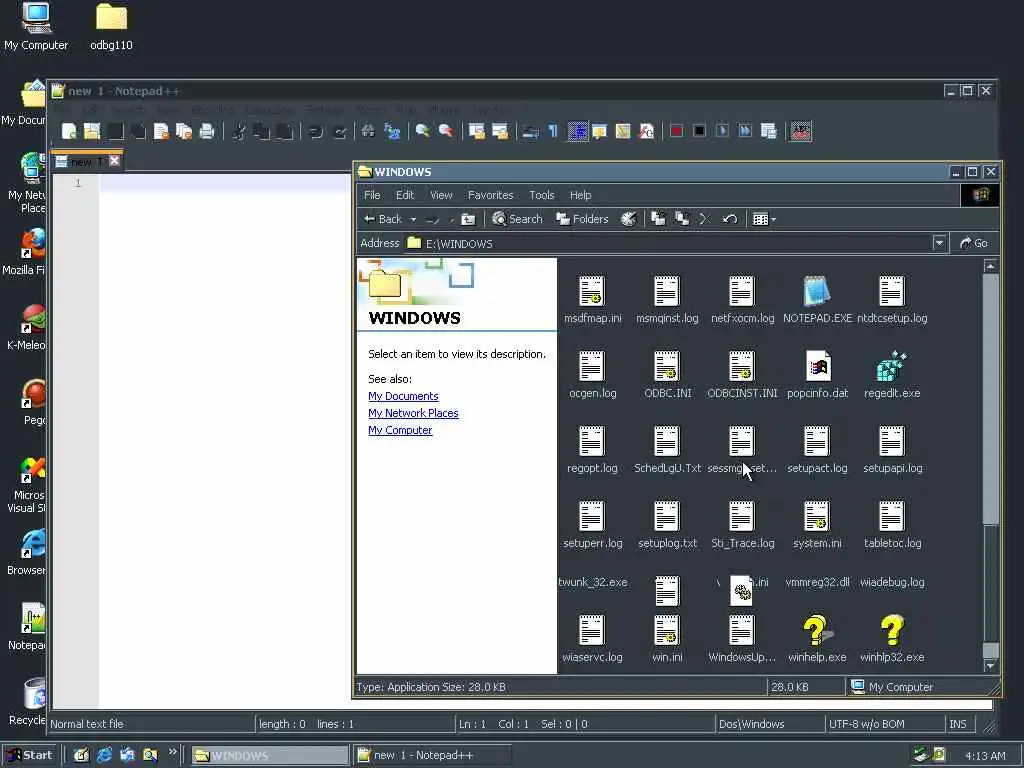The height and width of the screenshot is (768, 1024).
Task: Click scroll-up arrow in Explorer file list
Action: click(991, 266)
